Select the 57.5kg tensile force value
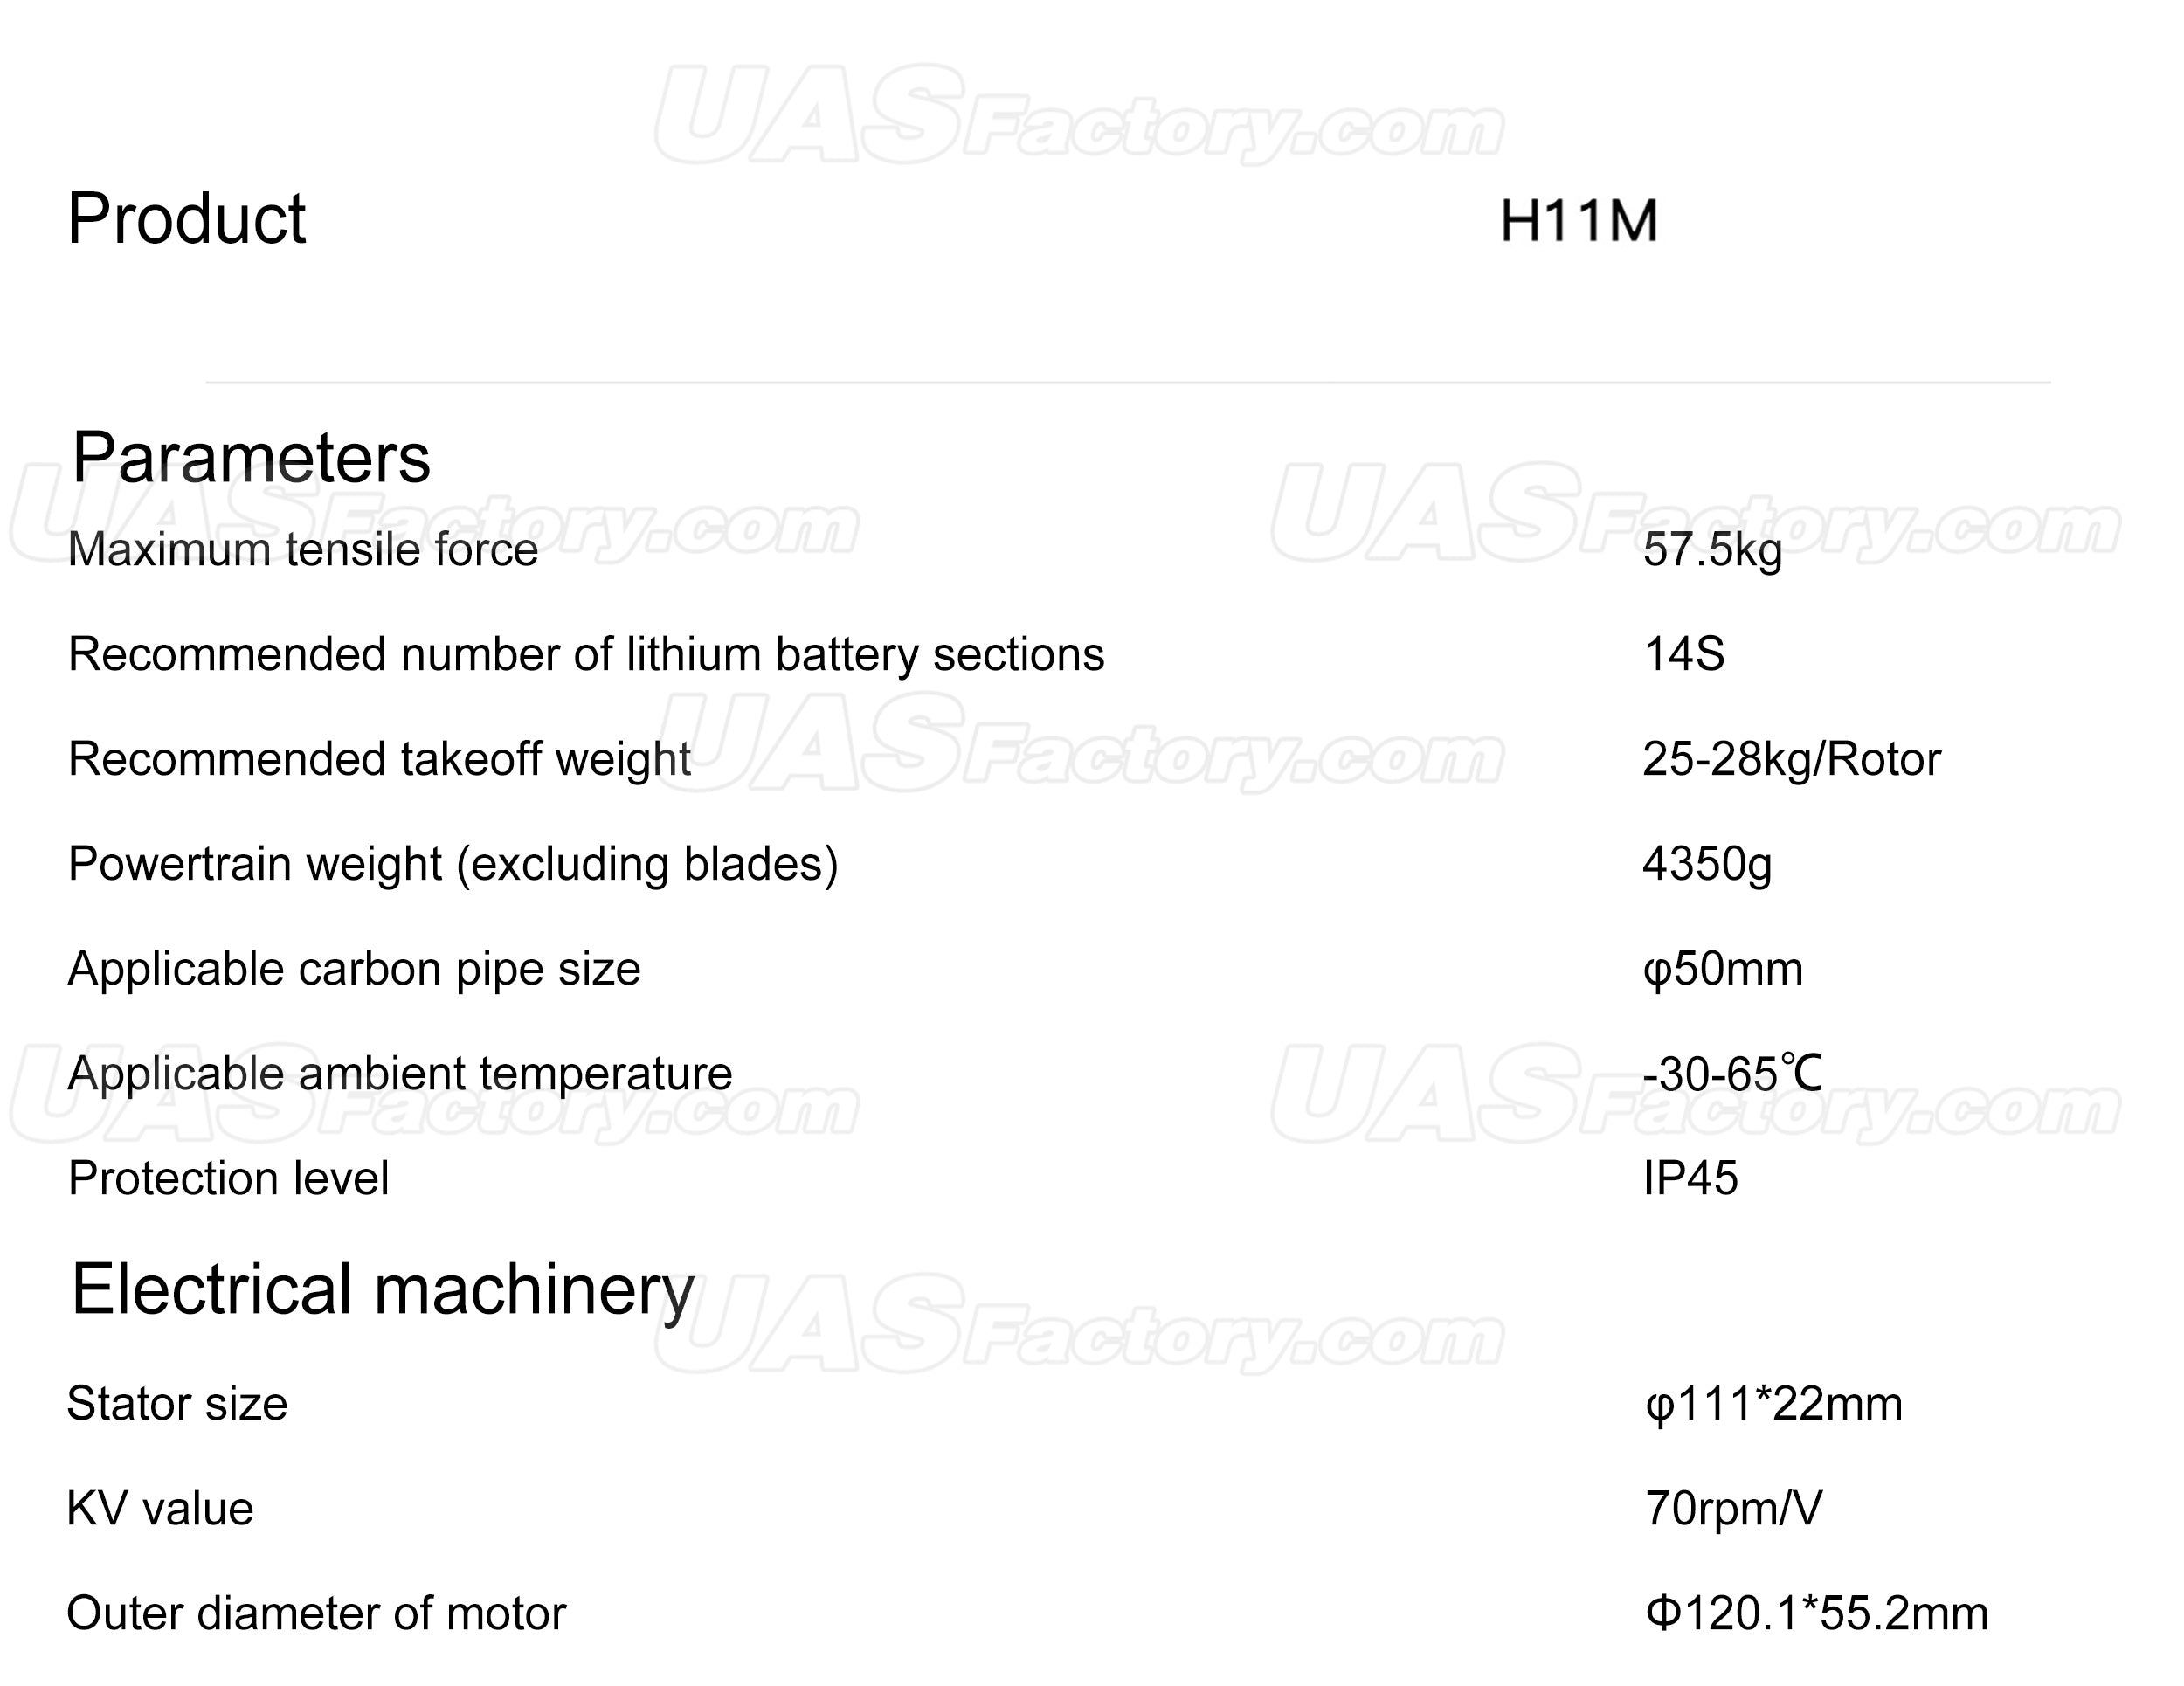Viewport: 2184px width, 1686px height. pyautogui.click(x=1712, y=552)
